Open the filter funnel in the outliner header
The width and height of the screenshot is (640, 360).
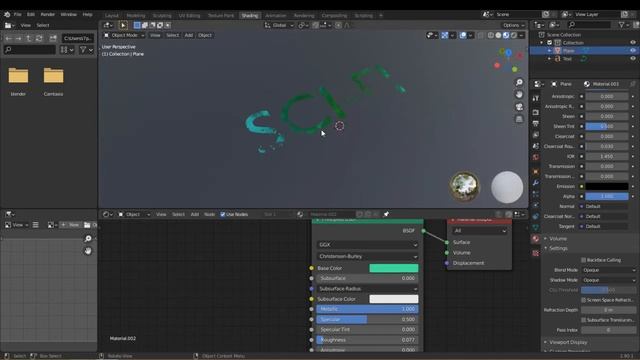621,25
